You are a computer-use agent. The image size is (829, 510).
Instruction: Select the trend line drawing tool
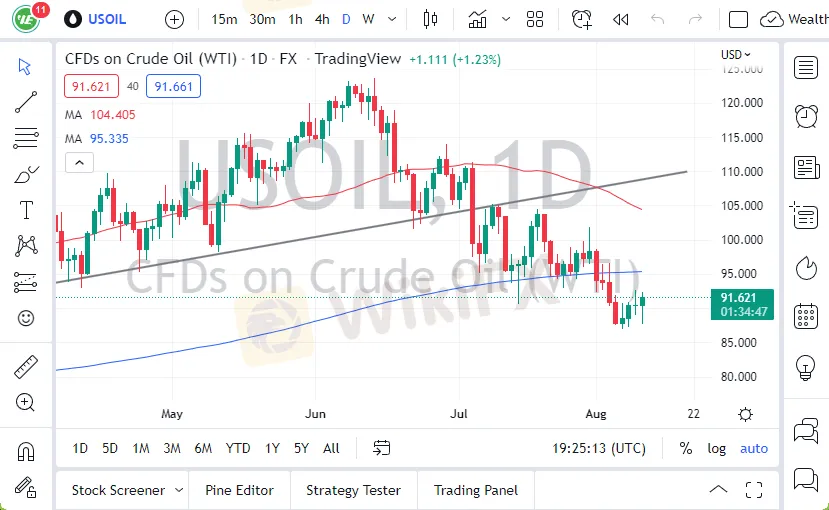coord(26,101)
